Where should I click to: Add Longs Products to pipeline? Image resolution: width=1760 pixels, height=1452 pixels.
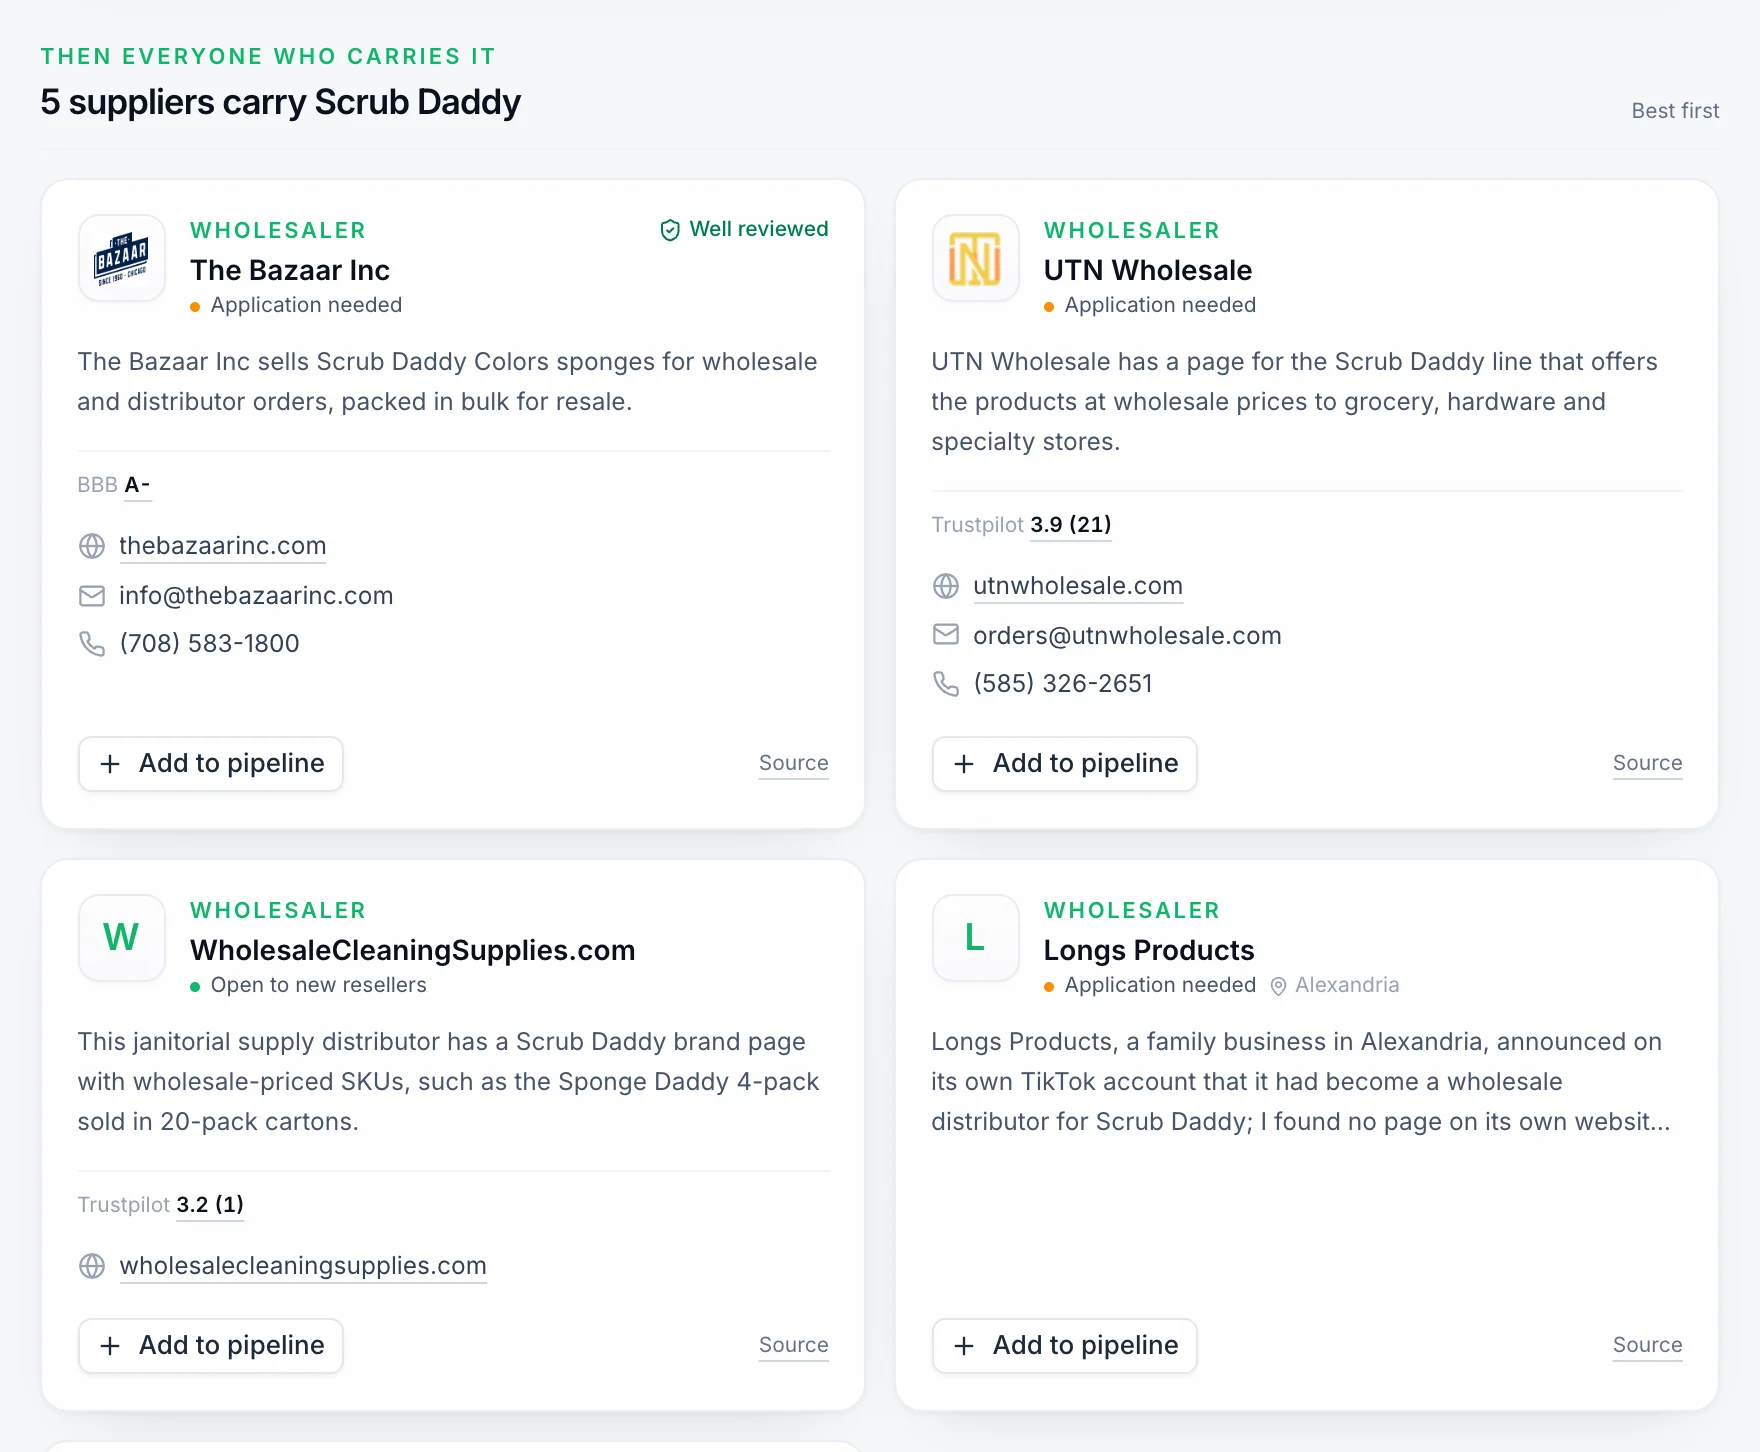(1065, 1346)
